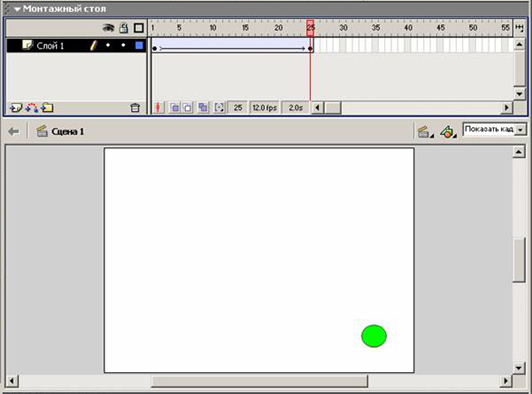Image resolution: width=532 pixels, height=394 pixels.
Task: Click blue outline color swatch of Слой 1
Action: (139, 45)
